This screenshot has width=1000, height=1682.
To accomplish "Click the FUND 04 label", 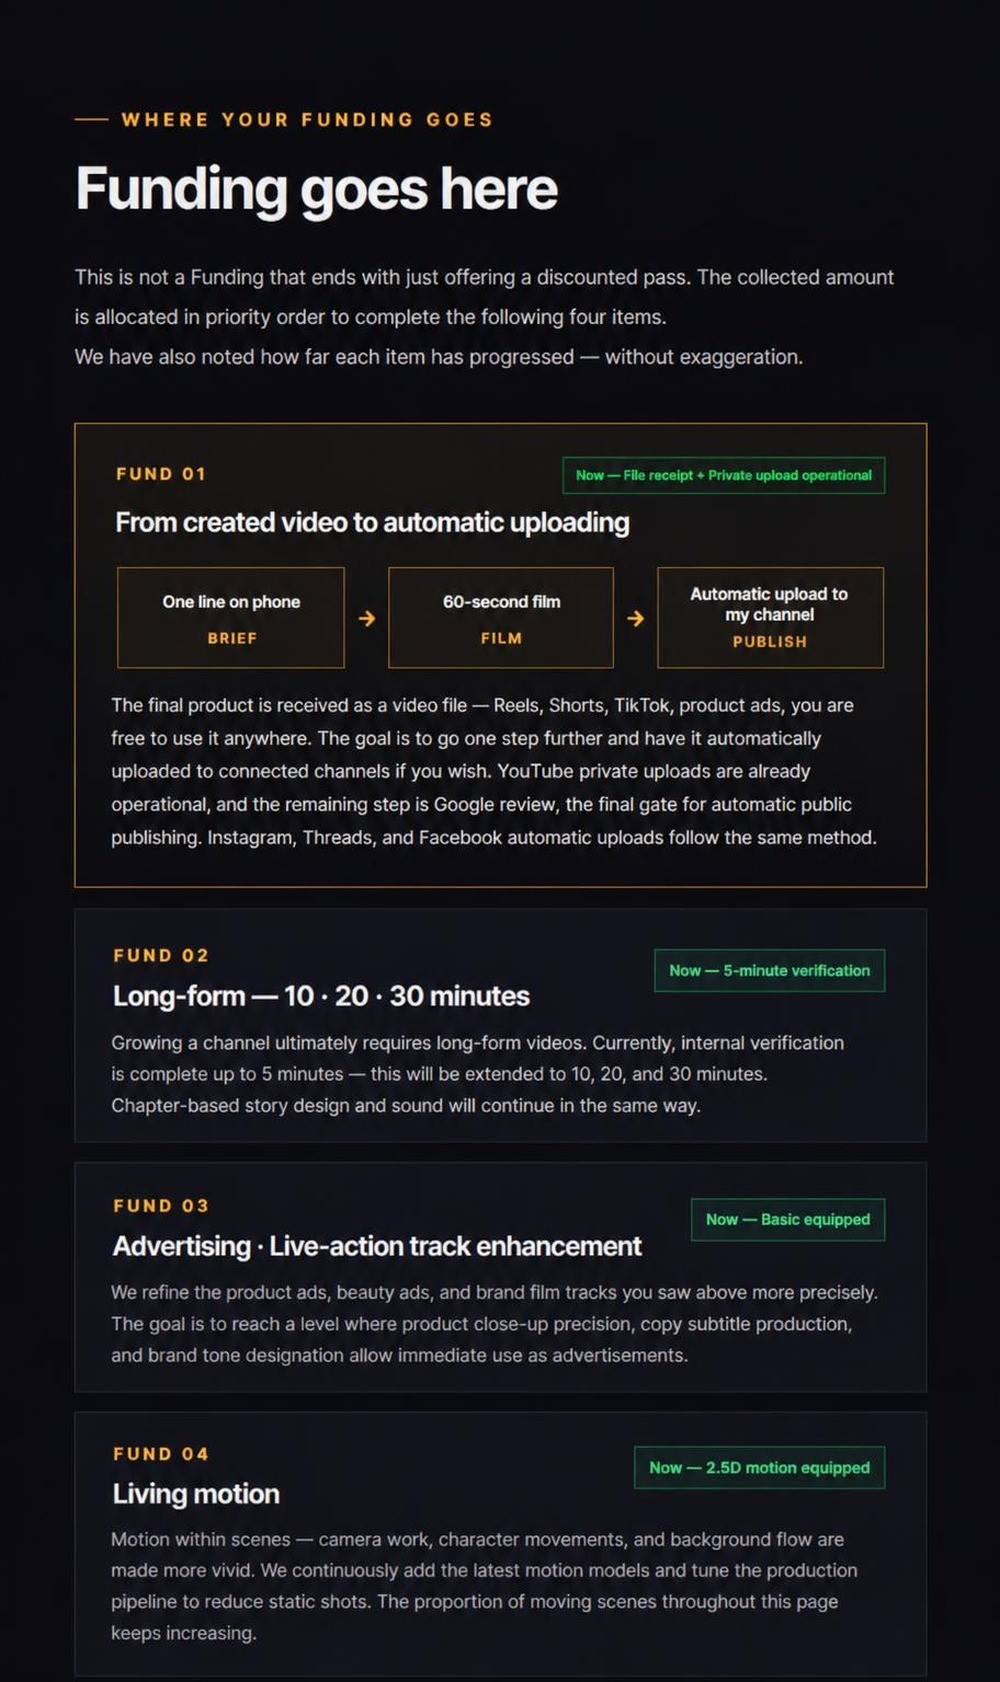I will [x=161, y=1453].
